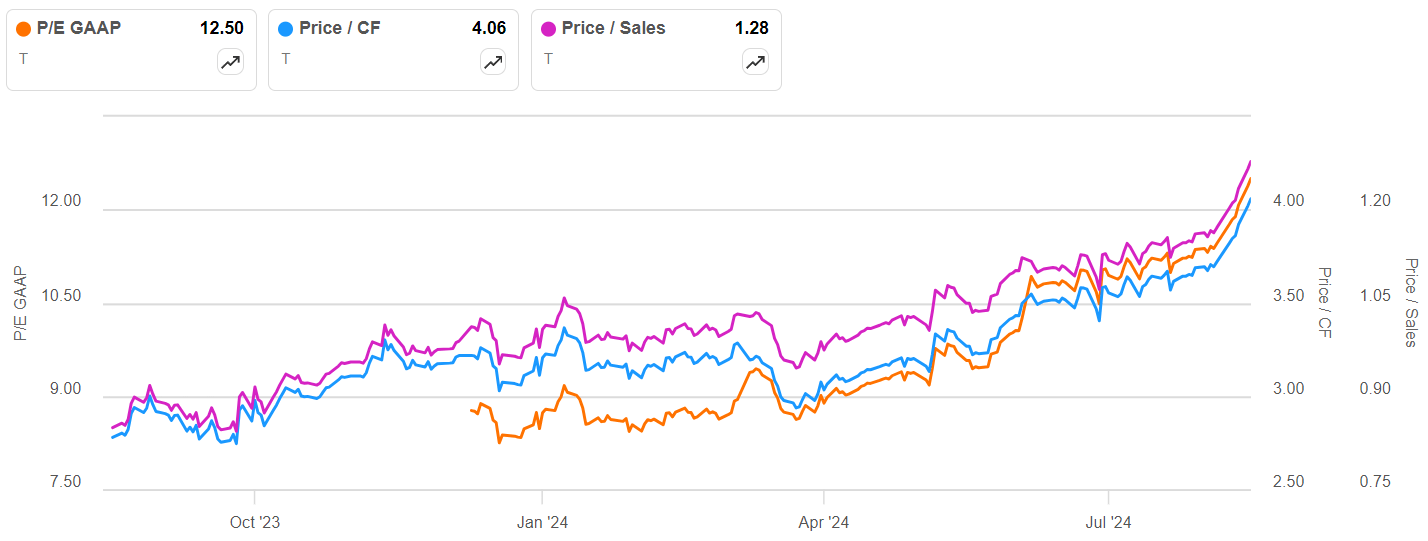Click the orange P/E GAAP color dot
The height and width of the screenshot is (541, 1428).
[x=24, y=28]
